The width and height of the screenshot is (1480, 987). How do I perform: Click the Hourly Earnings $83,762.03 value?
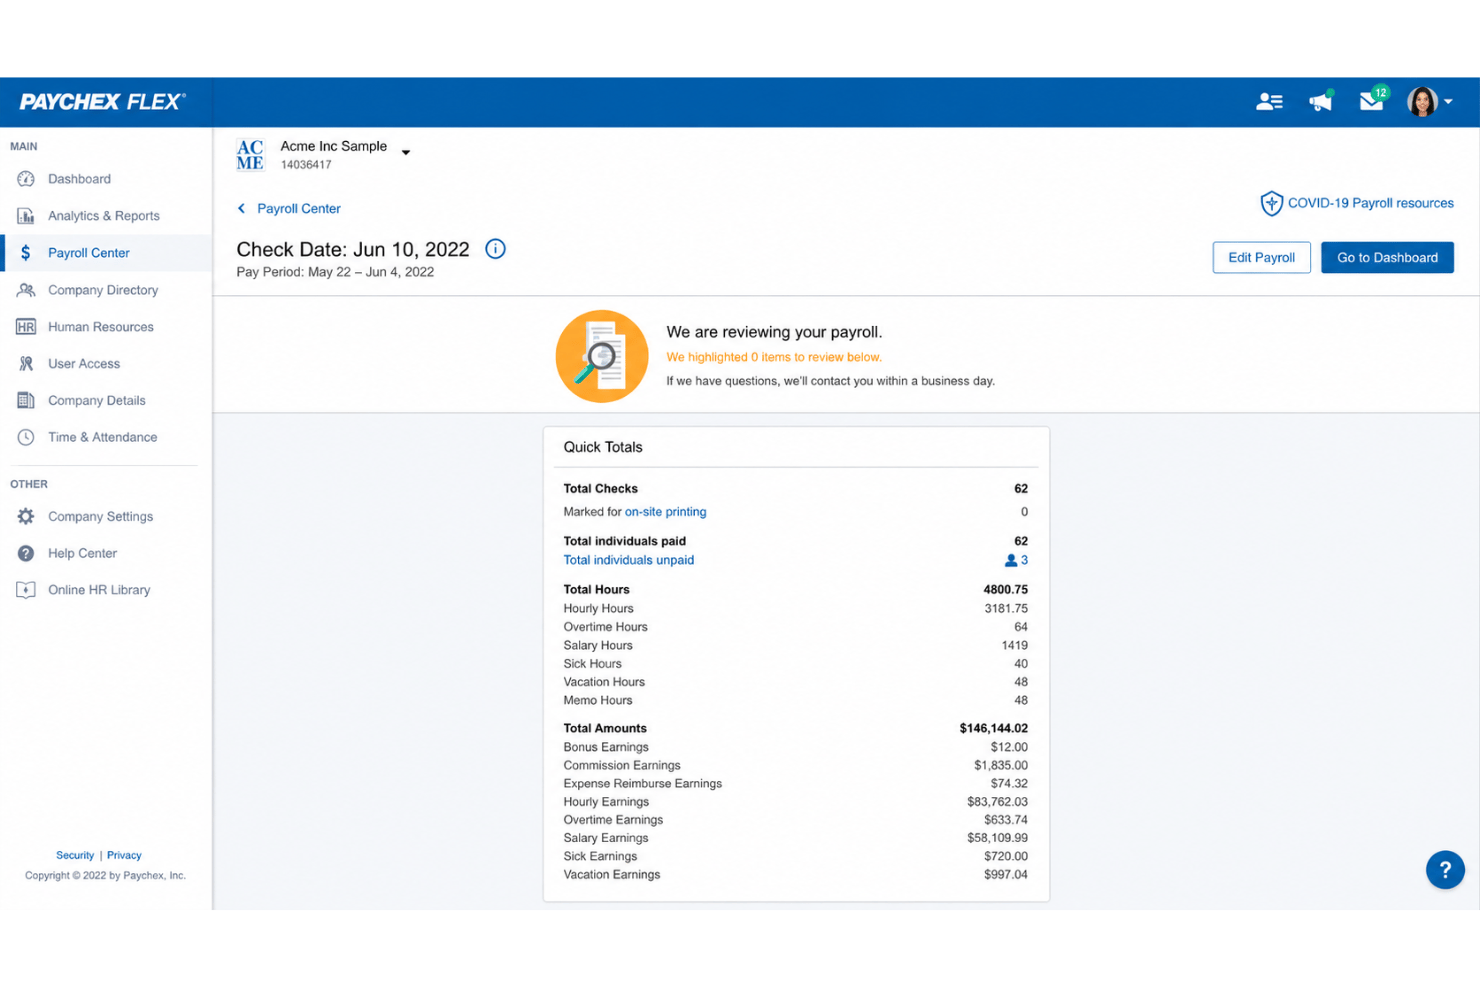tap(997, 802)
